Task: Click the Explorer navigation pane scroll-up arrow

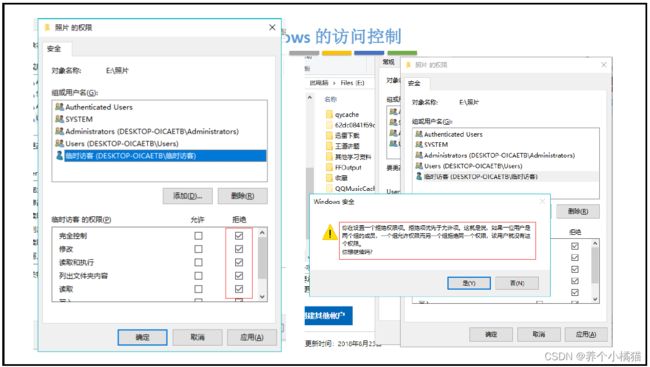Action: coord(310,98)
